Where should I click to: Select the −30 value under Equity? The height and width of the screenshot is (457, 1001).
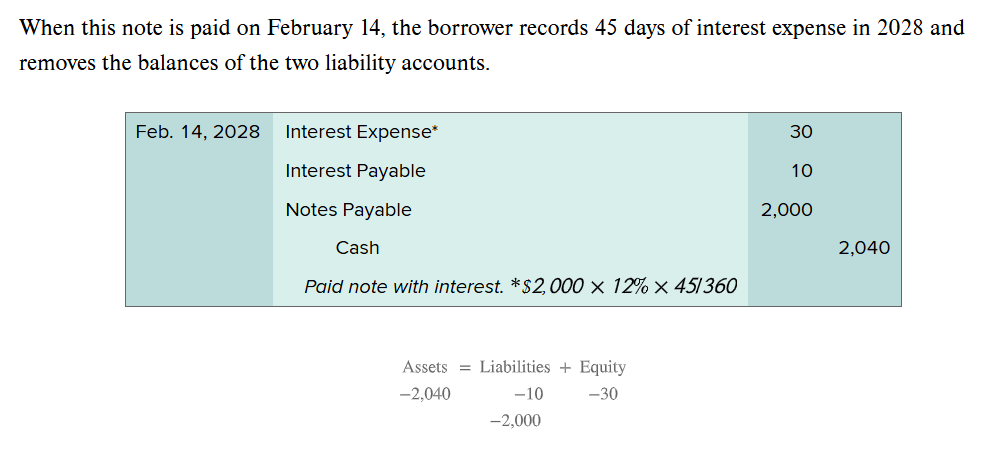point(603,394)
